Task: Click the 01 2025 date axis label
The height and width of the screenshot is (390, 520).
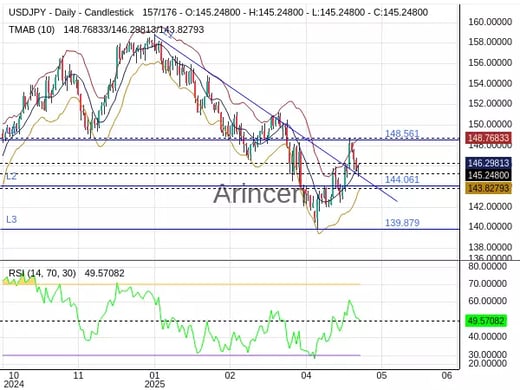Action: tap(154, 380)
